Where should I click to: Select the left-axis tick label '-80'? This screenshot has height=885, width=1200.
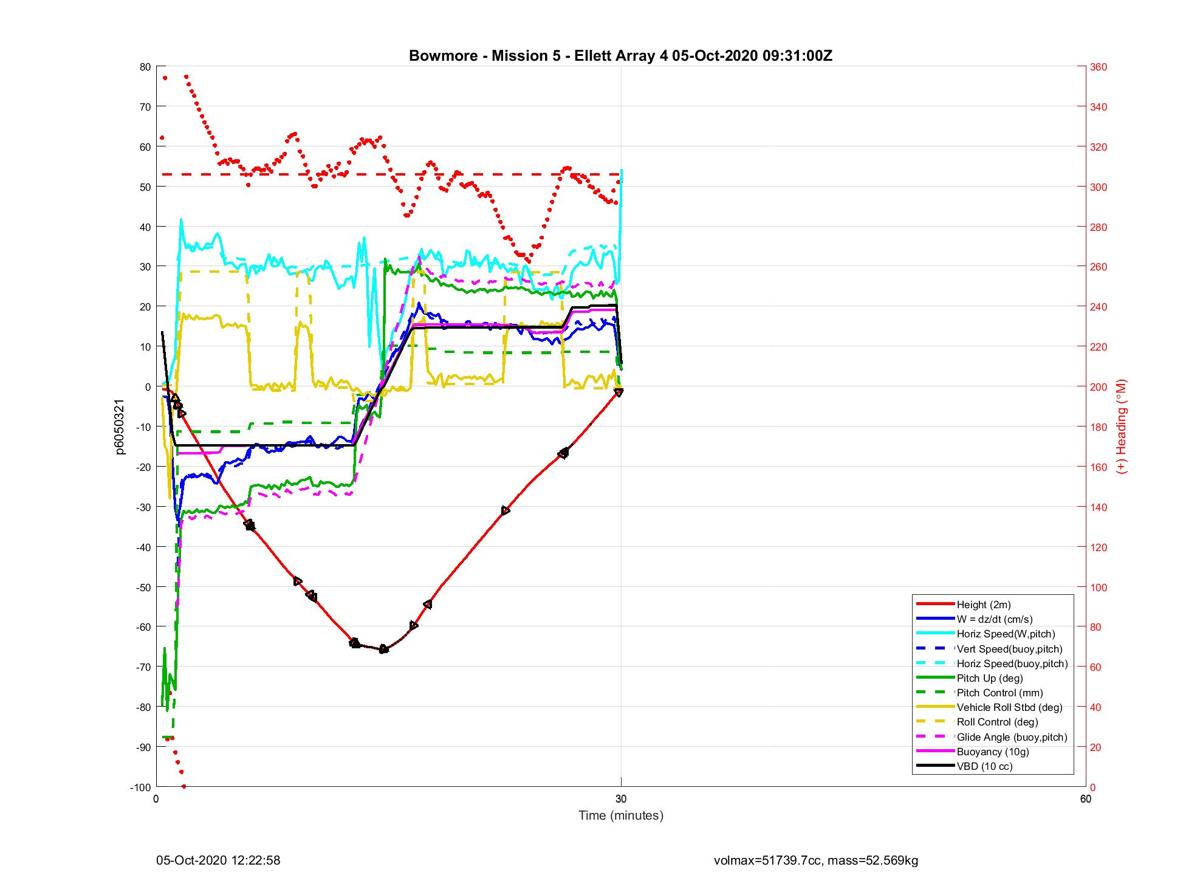(x=144, y=707)
